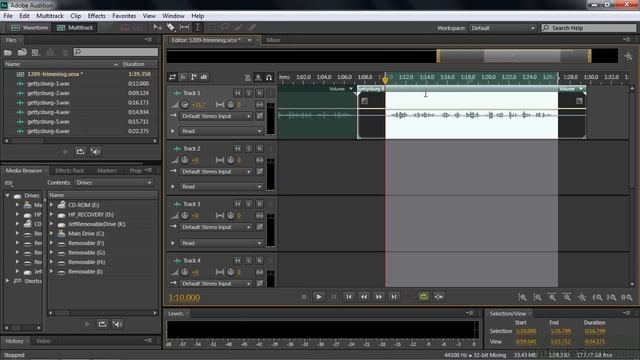Adjust Track 2 volume knob
Screen dimensions: 640x360
[x=184, y=160]
